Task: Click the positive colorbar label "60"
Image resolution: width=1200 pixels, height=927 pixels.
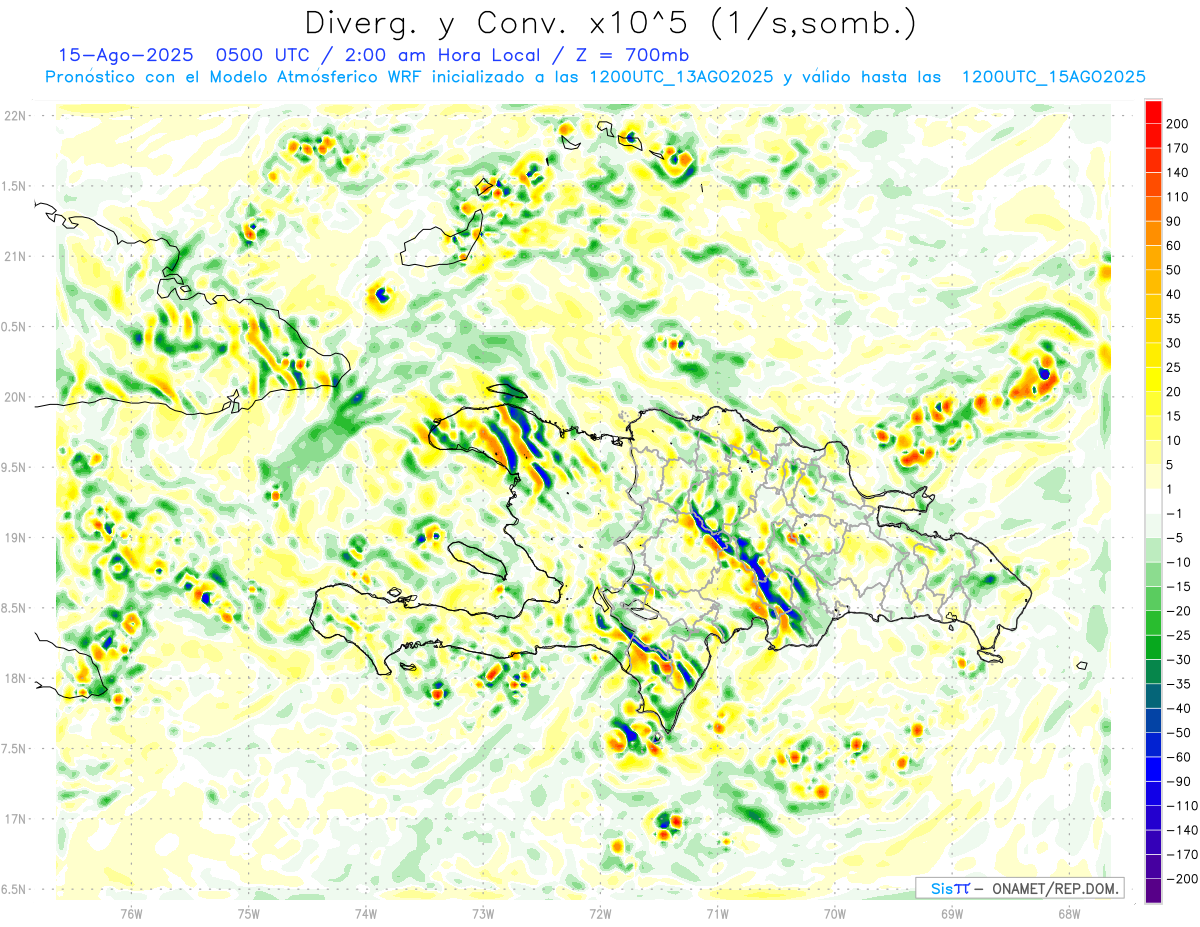Action: (x=1174, y=245)
